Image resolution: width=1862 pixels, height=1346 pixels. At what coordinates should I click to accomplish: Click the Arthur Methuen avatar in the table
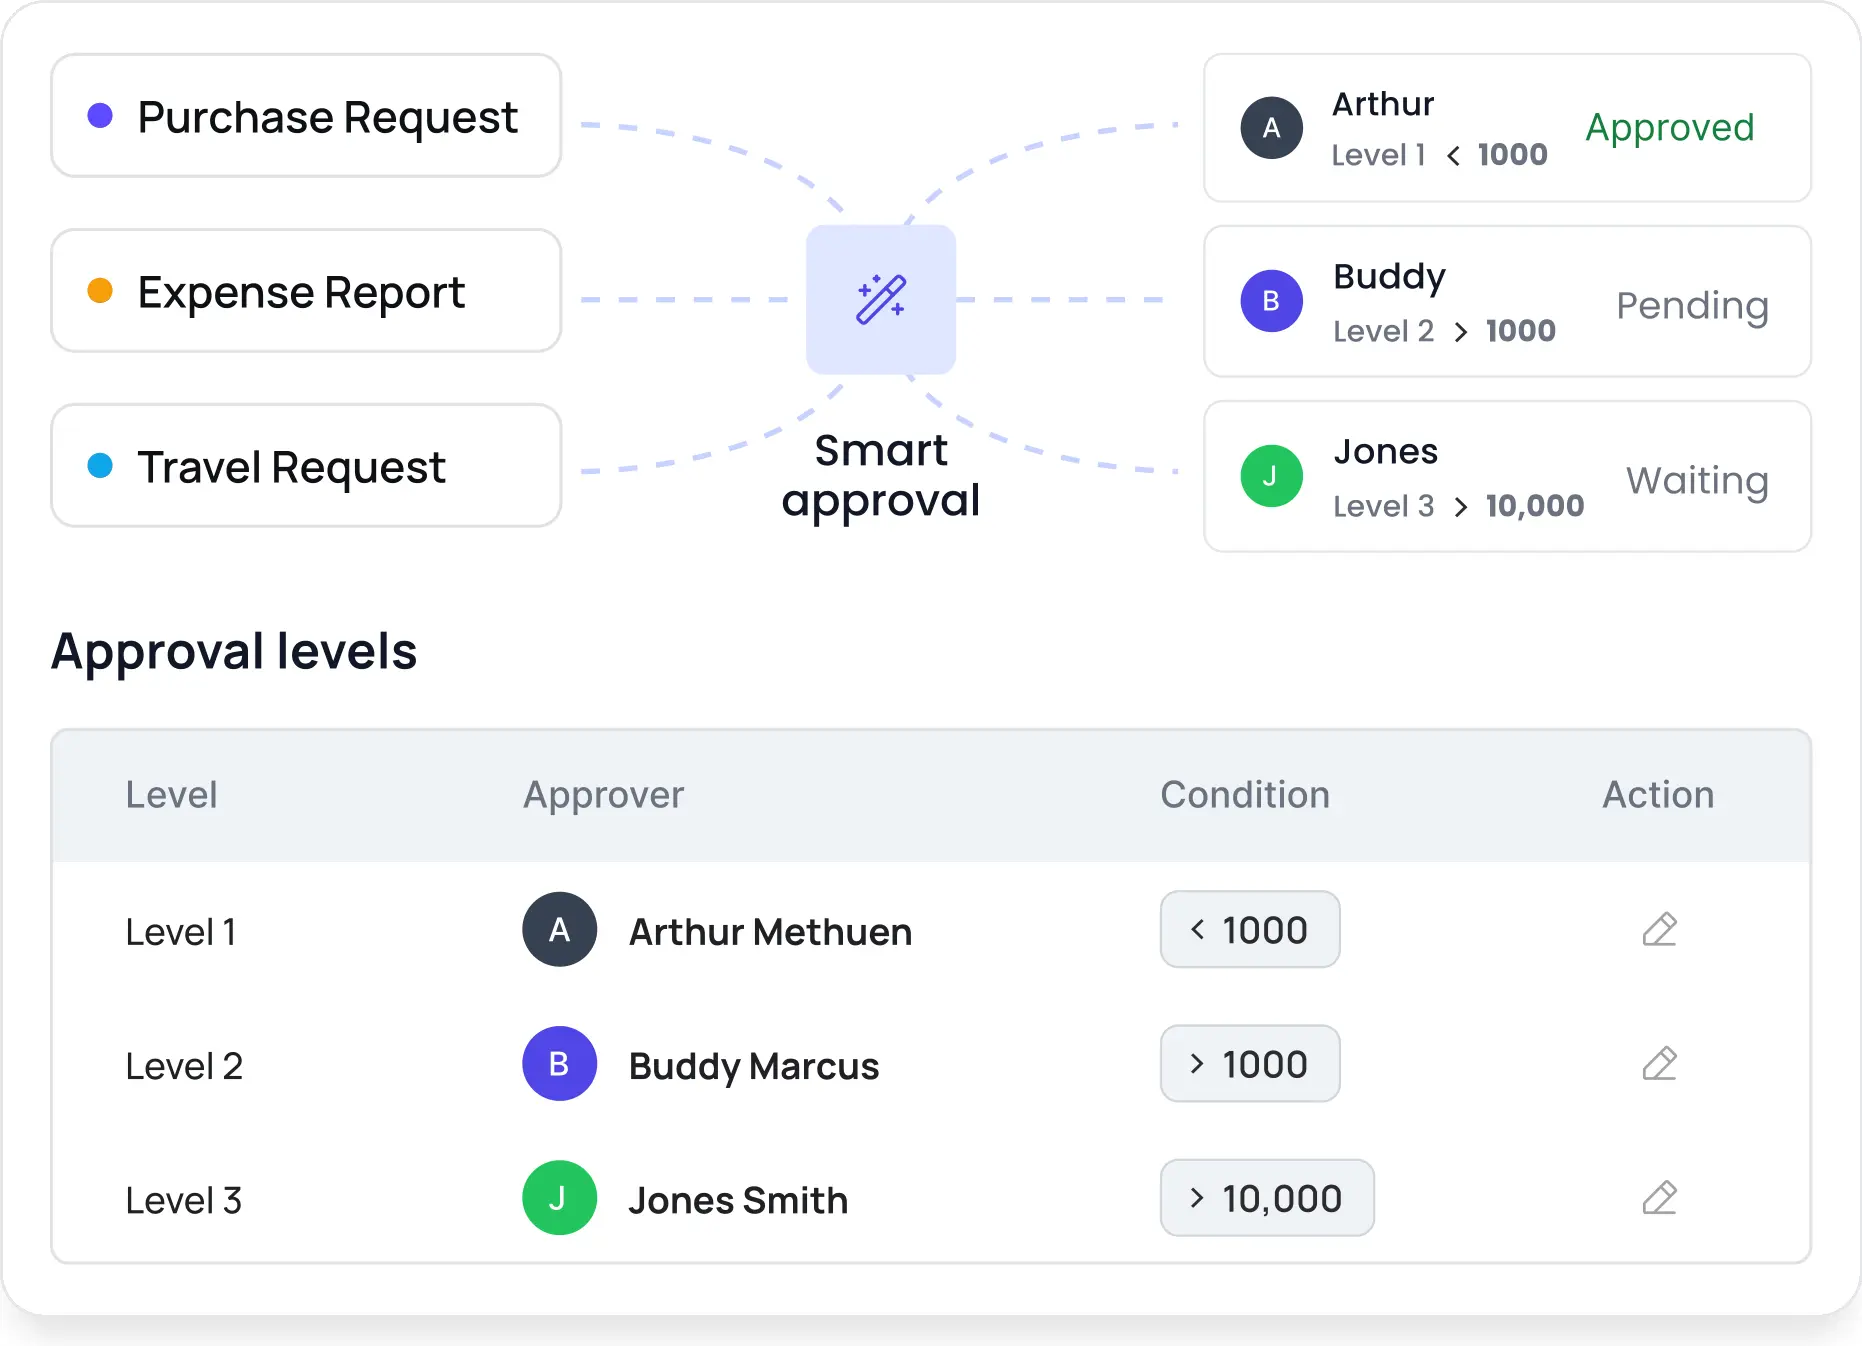559,930
